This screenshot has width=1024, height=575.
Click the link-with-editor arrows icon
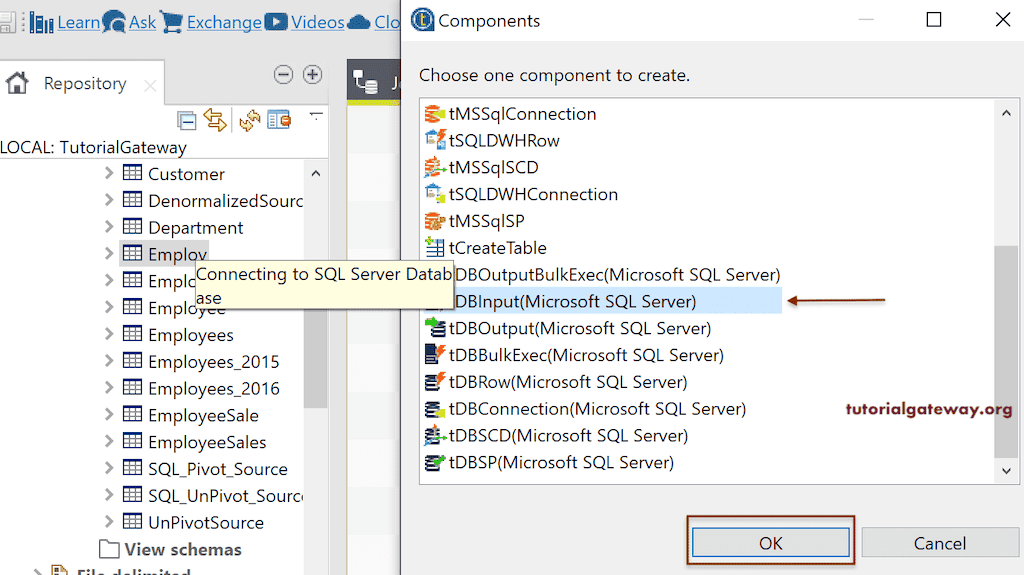click(215, 120)
